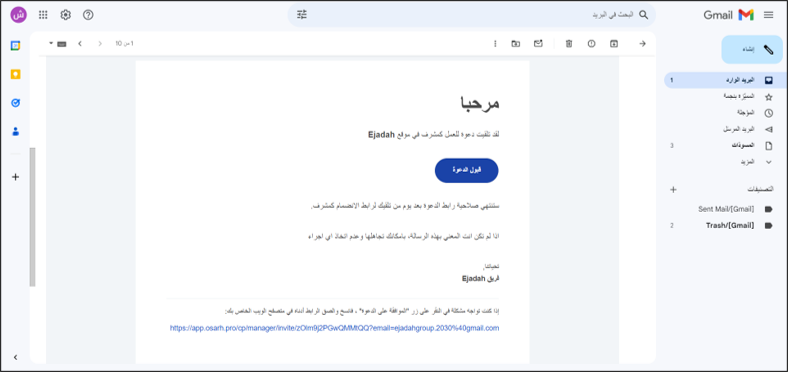Open Google Keep side panel

16,74
